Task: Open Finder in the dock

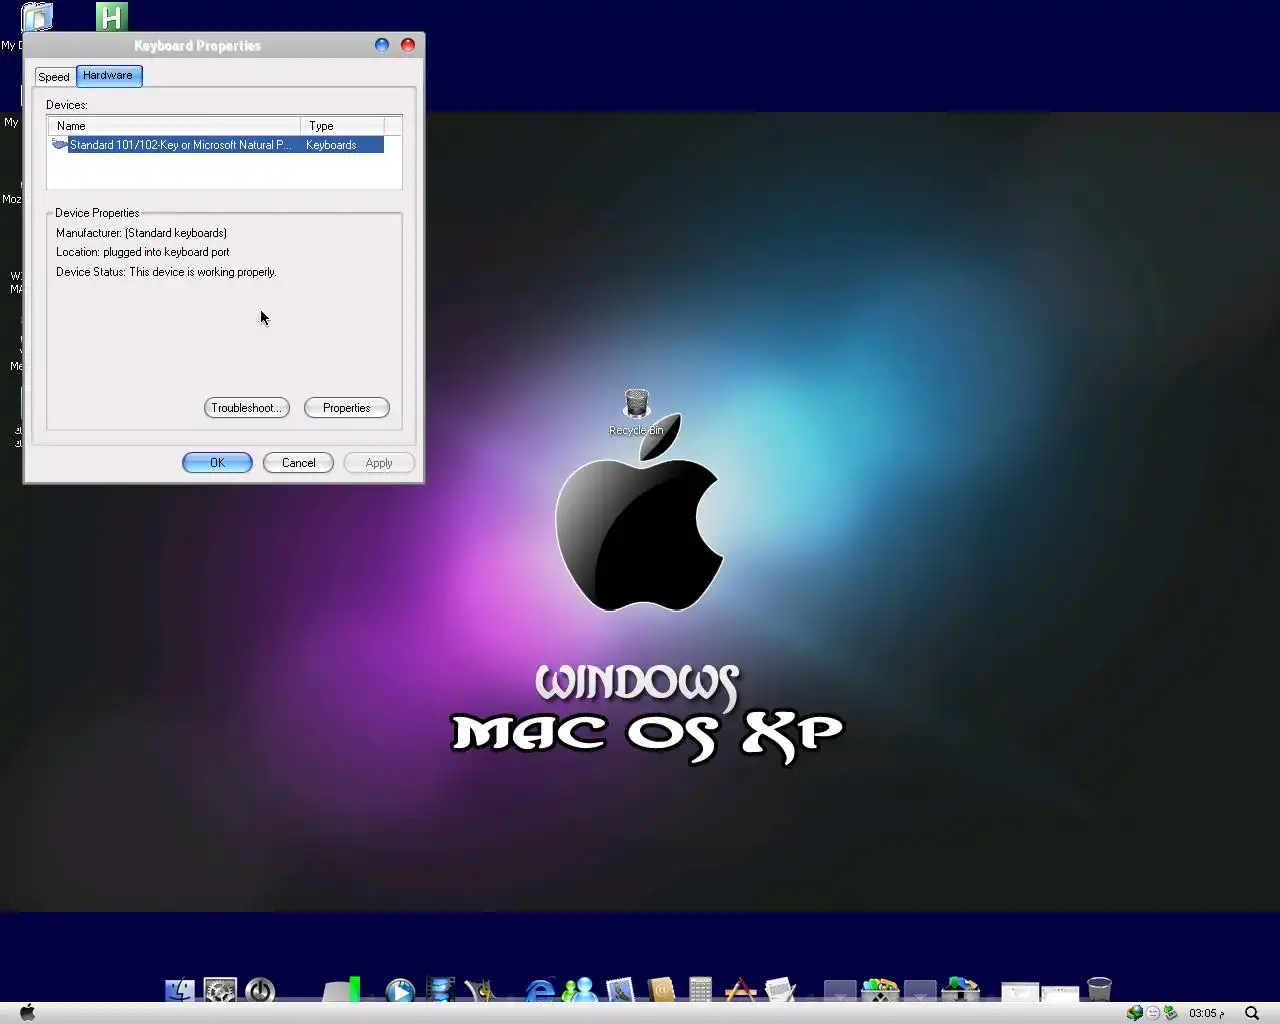Action: [180, 990]
